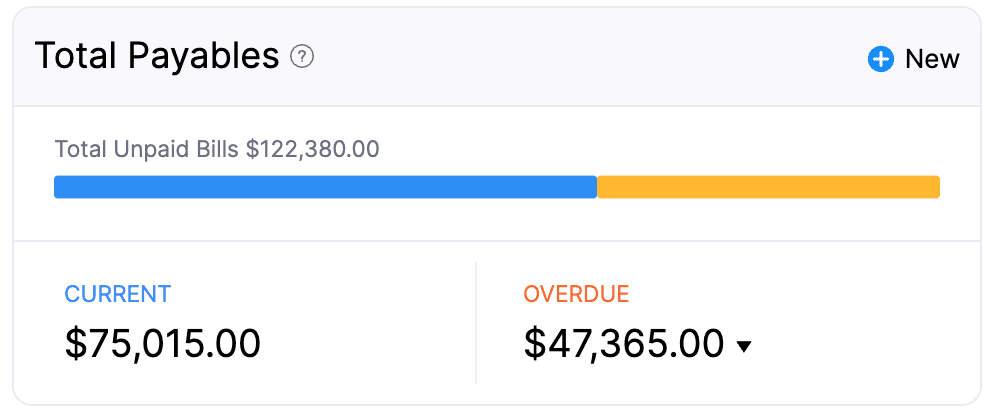Select the OVERDUE label
The width and height of the screenshot is (998, 416).
(576, 294)
